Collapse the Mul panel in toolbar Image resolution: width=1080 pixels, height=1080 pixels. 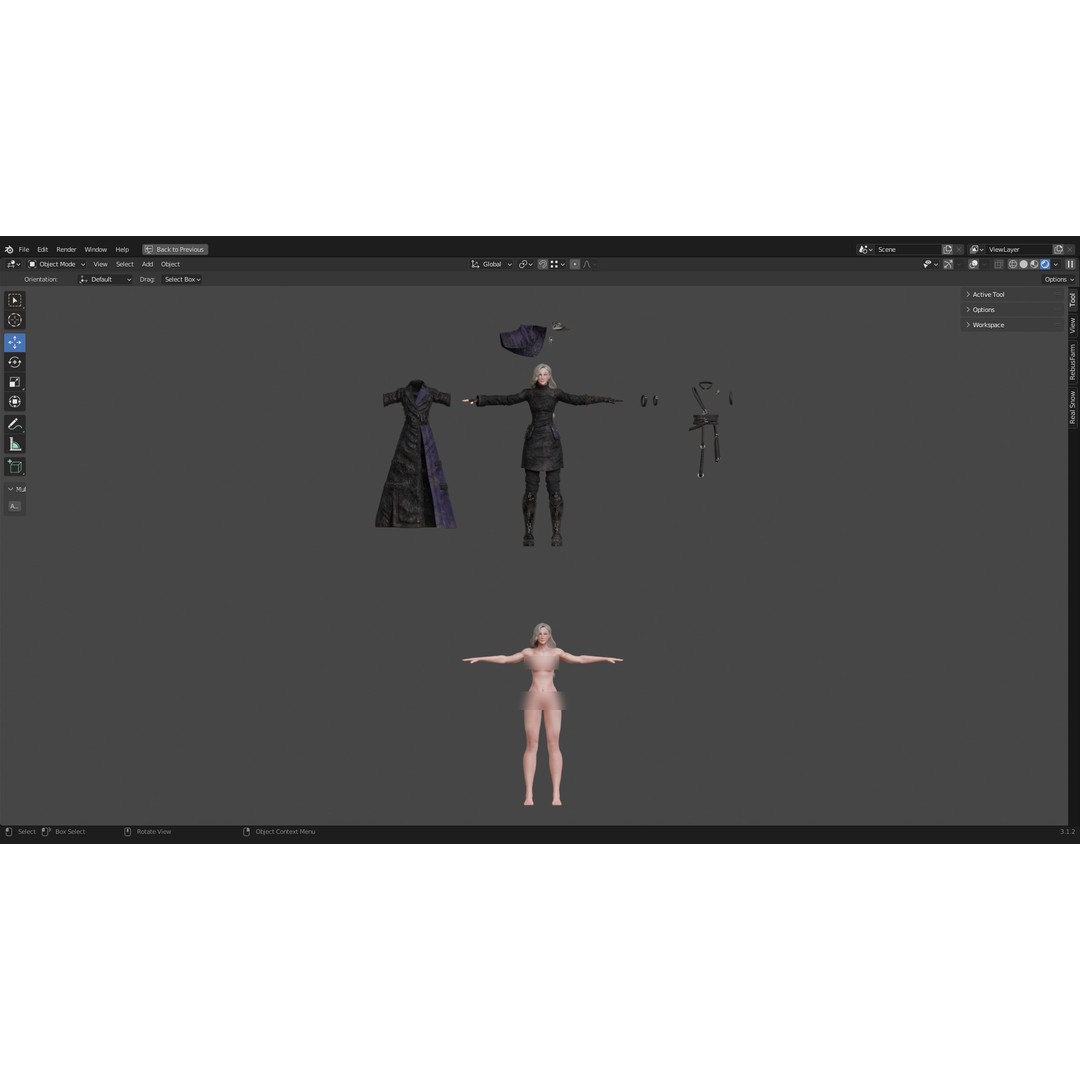tap(15, 489)
